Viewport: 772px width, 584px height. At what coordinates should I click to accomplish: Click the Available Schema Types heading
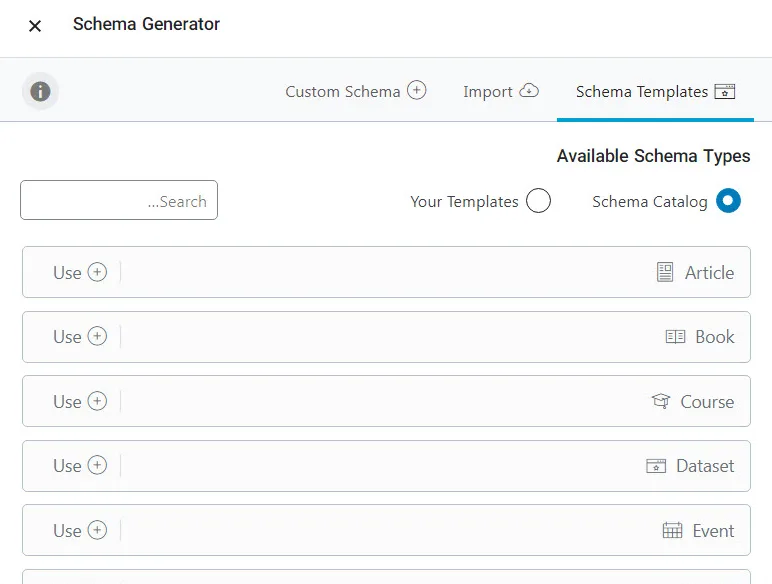653,156
